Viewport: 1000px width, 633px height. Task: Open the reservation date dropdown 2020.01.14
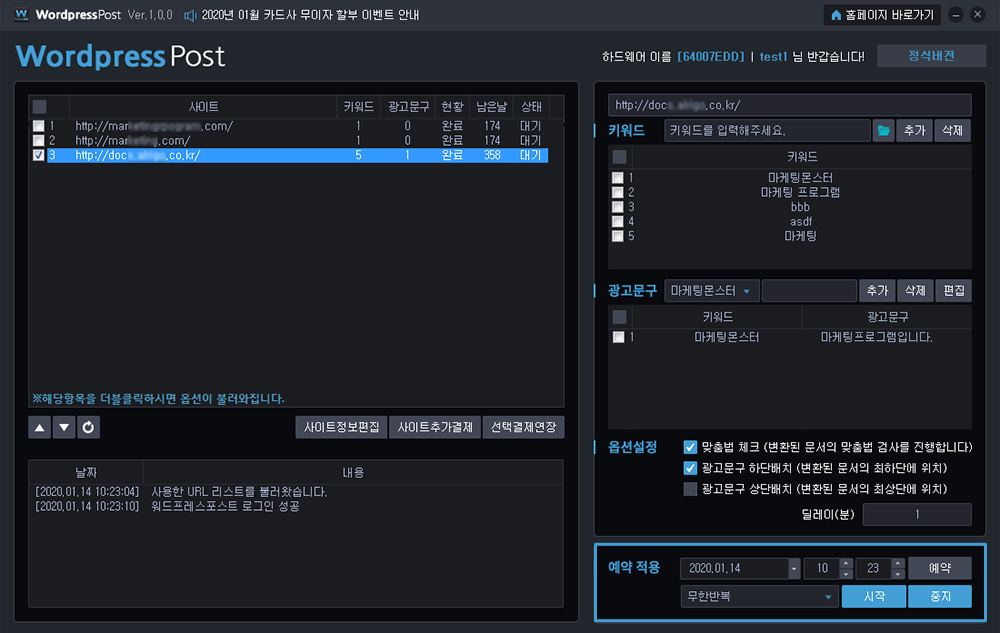[794, 568]
